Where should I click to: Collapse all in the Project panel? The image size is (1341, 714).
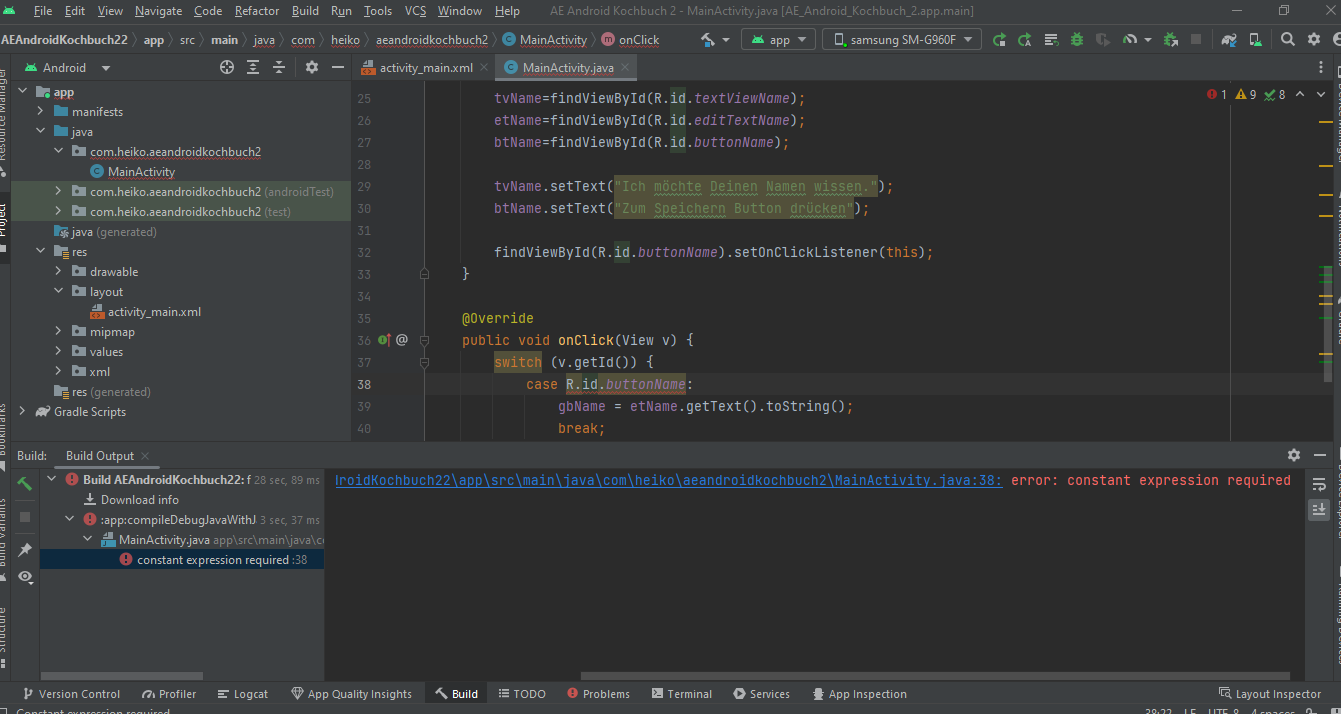(280, 68)
